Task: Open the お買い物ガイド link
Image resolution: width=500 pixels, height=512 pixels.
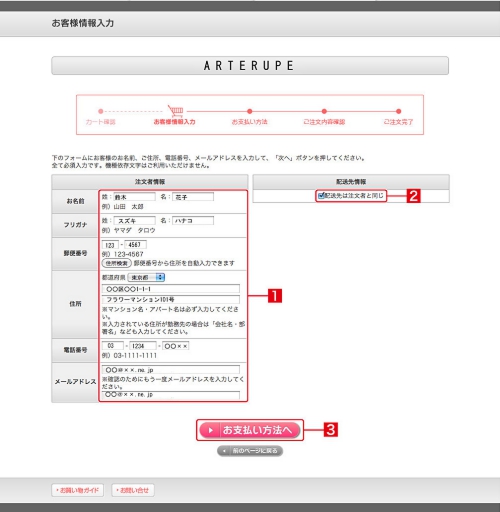Action: click(77, 490)
